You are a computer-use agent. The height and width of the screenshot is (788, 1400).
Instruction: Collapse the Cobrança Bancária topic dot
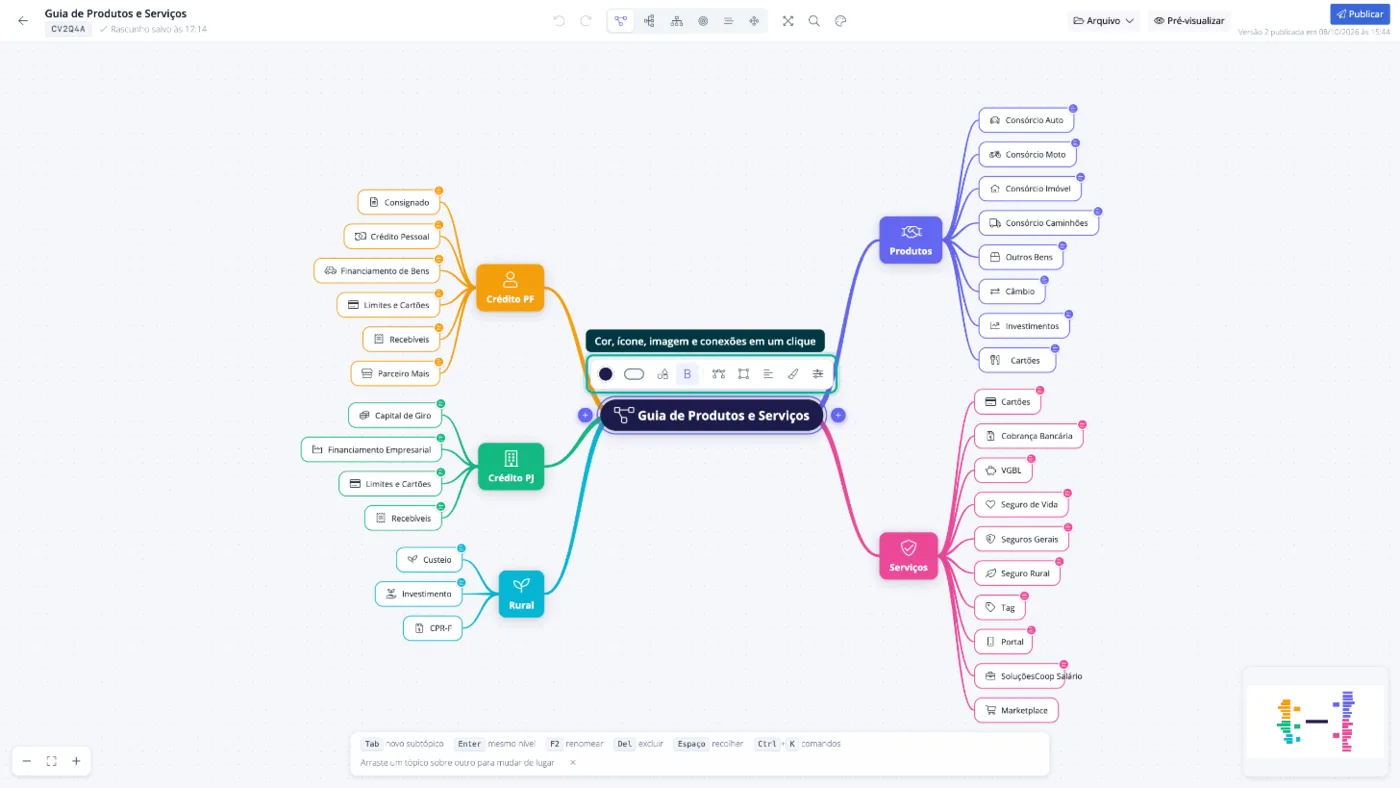pyautogui.click(x=1082, y=424)
